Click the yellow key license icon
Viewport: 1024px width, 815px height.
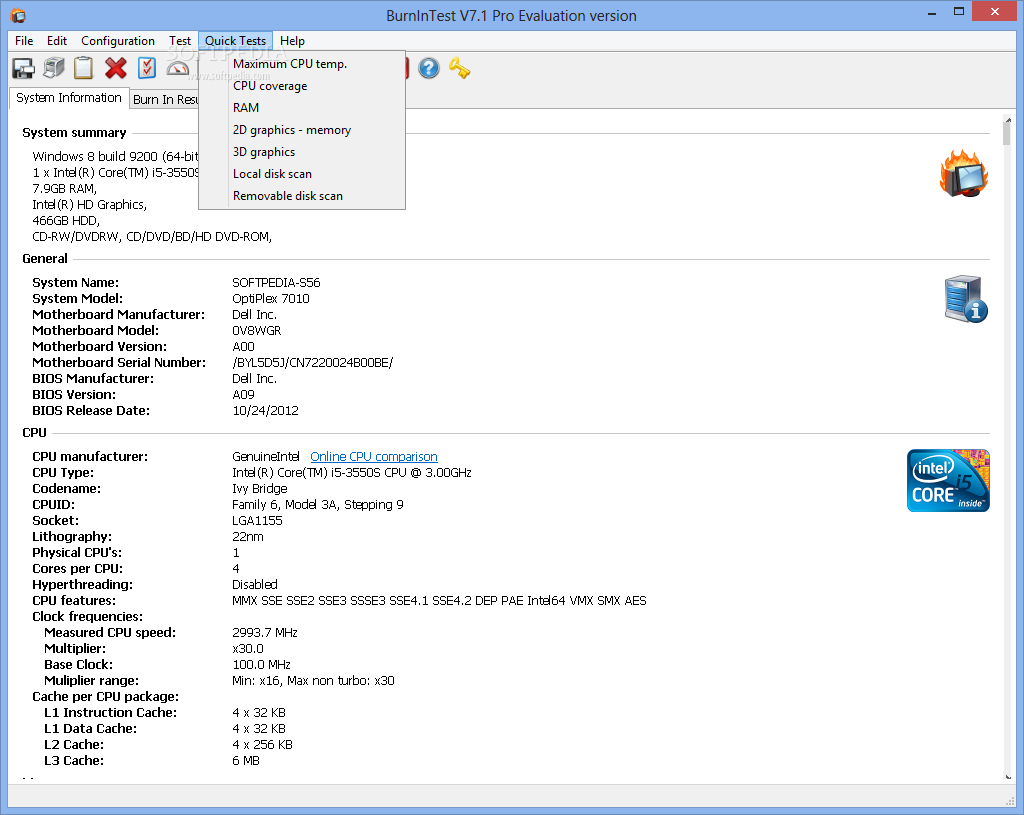coord(460,68)
